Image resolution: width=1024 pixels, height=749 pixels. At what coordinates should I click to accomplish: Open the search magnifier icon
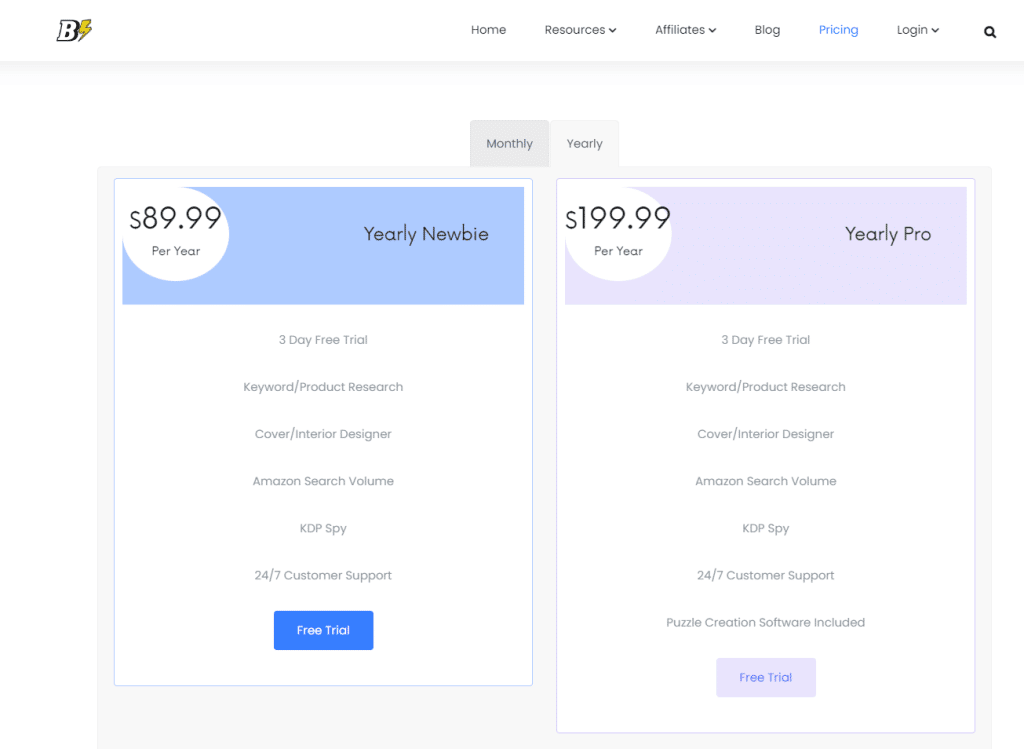click(989, 31)
